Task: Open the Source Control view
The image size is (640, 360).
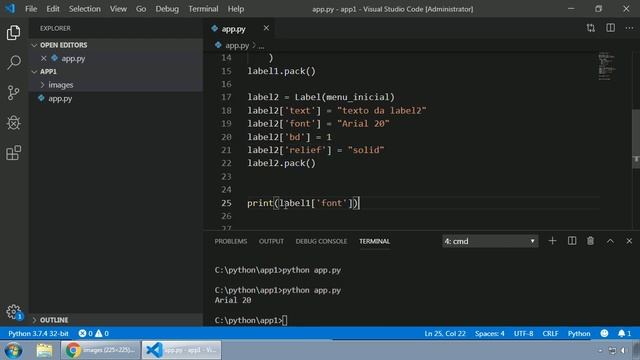Action: (x=13, y=93)
